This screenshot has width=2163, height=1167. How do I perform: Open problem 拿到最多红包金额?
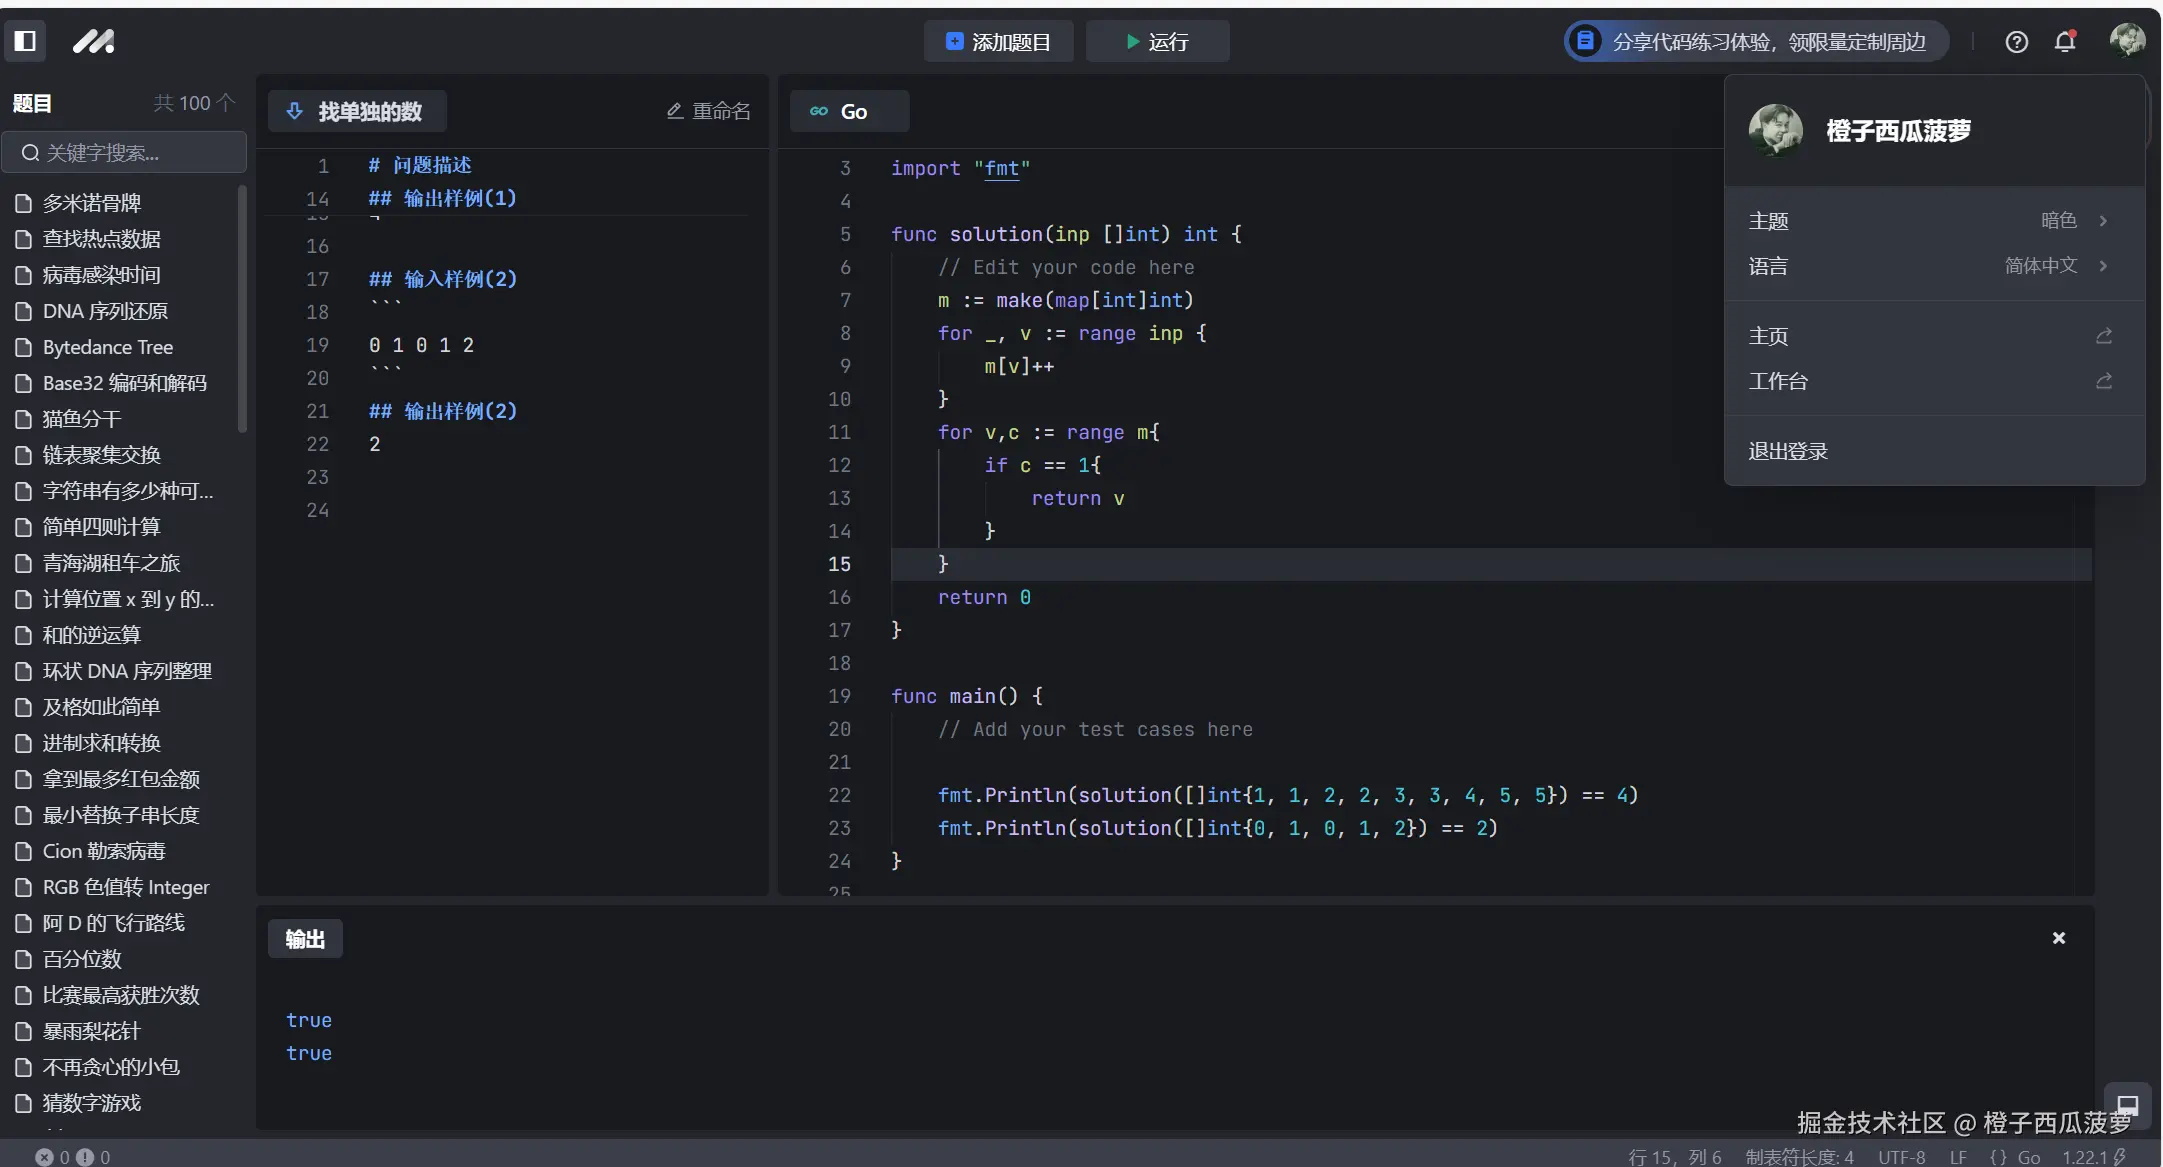tap(120, 779)
